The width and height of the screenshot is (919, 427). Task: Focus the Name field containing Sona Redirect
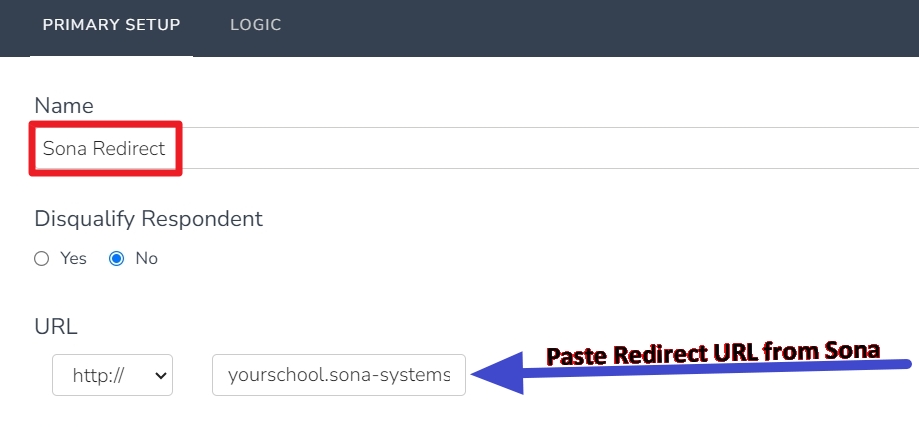[x=476, y=148]
